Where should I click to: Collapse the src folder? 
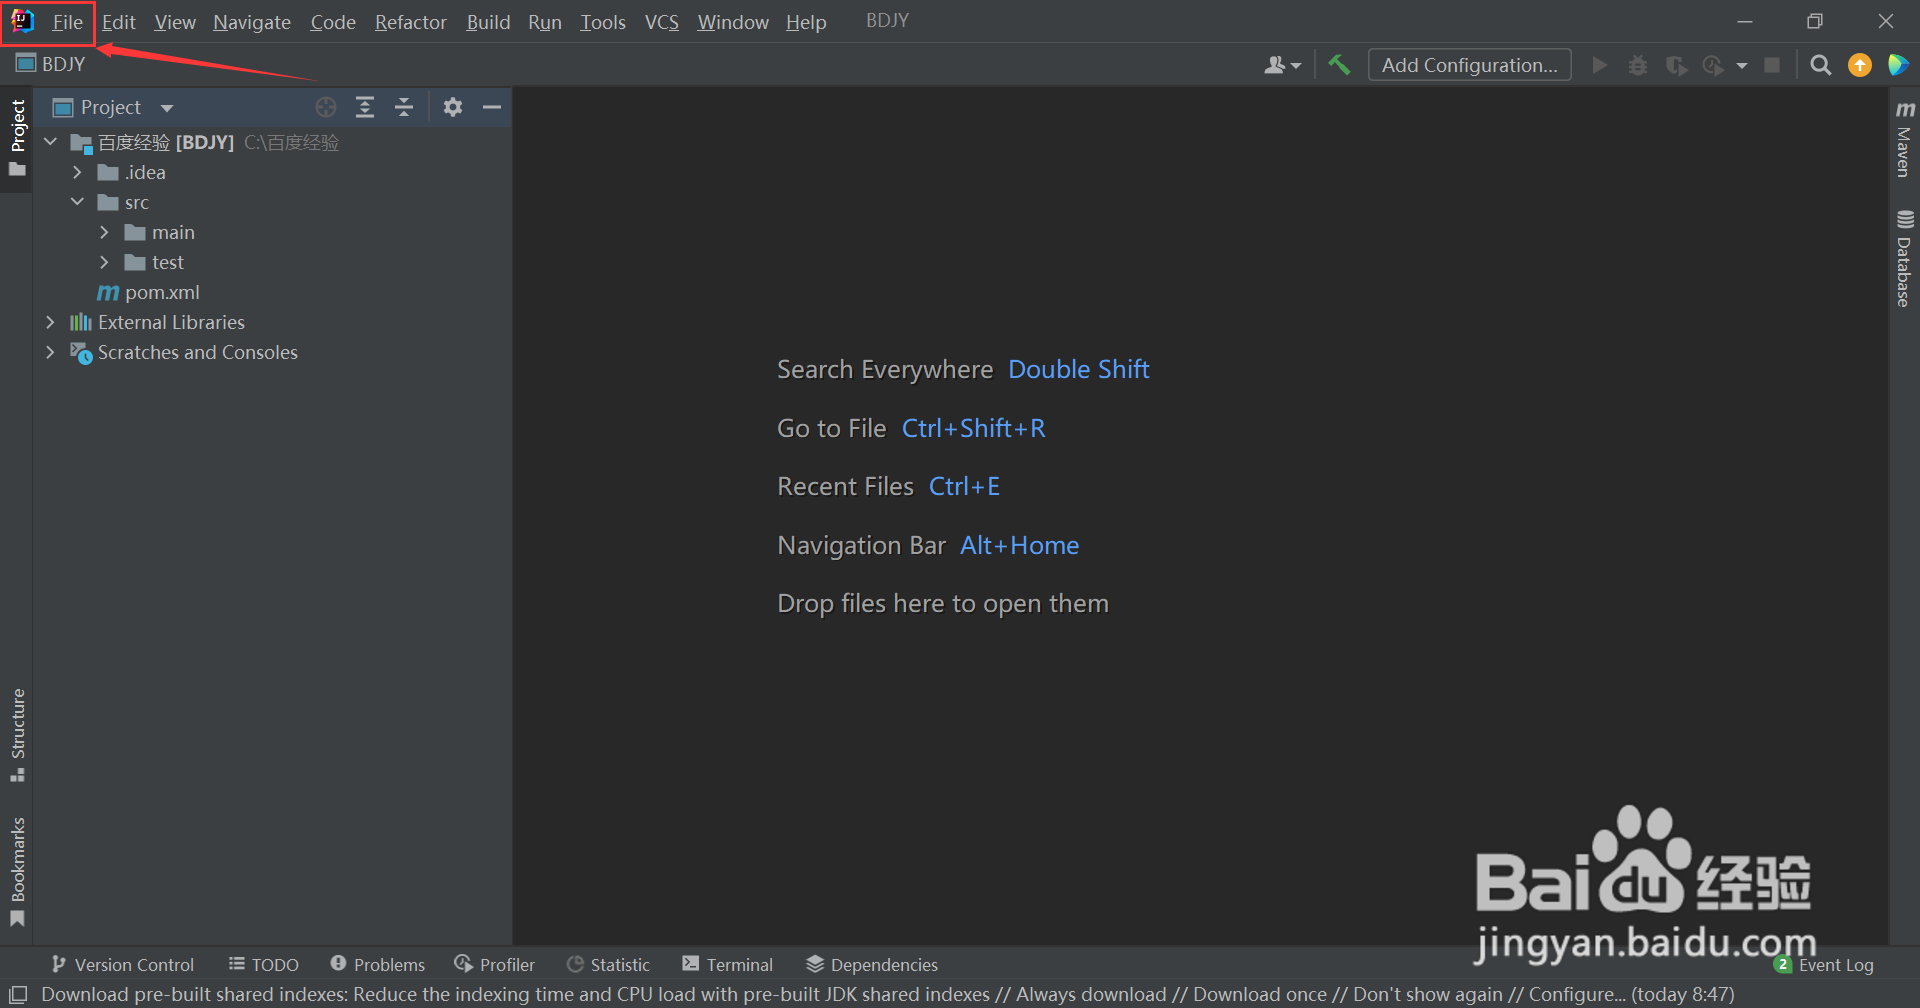click(78, 202)
